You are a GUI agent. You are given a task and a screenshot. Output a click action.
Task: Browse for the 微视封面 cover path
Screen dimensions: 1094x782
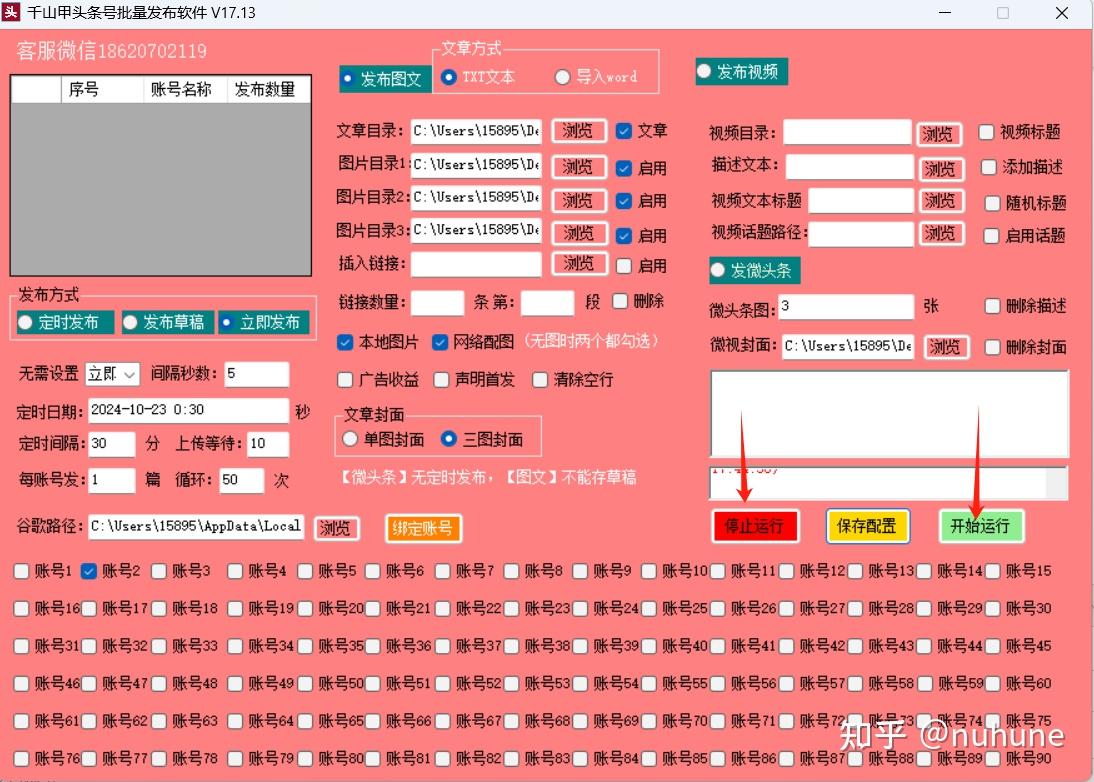(x=945, y=347)
